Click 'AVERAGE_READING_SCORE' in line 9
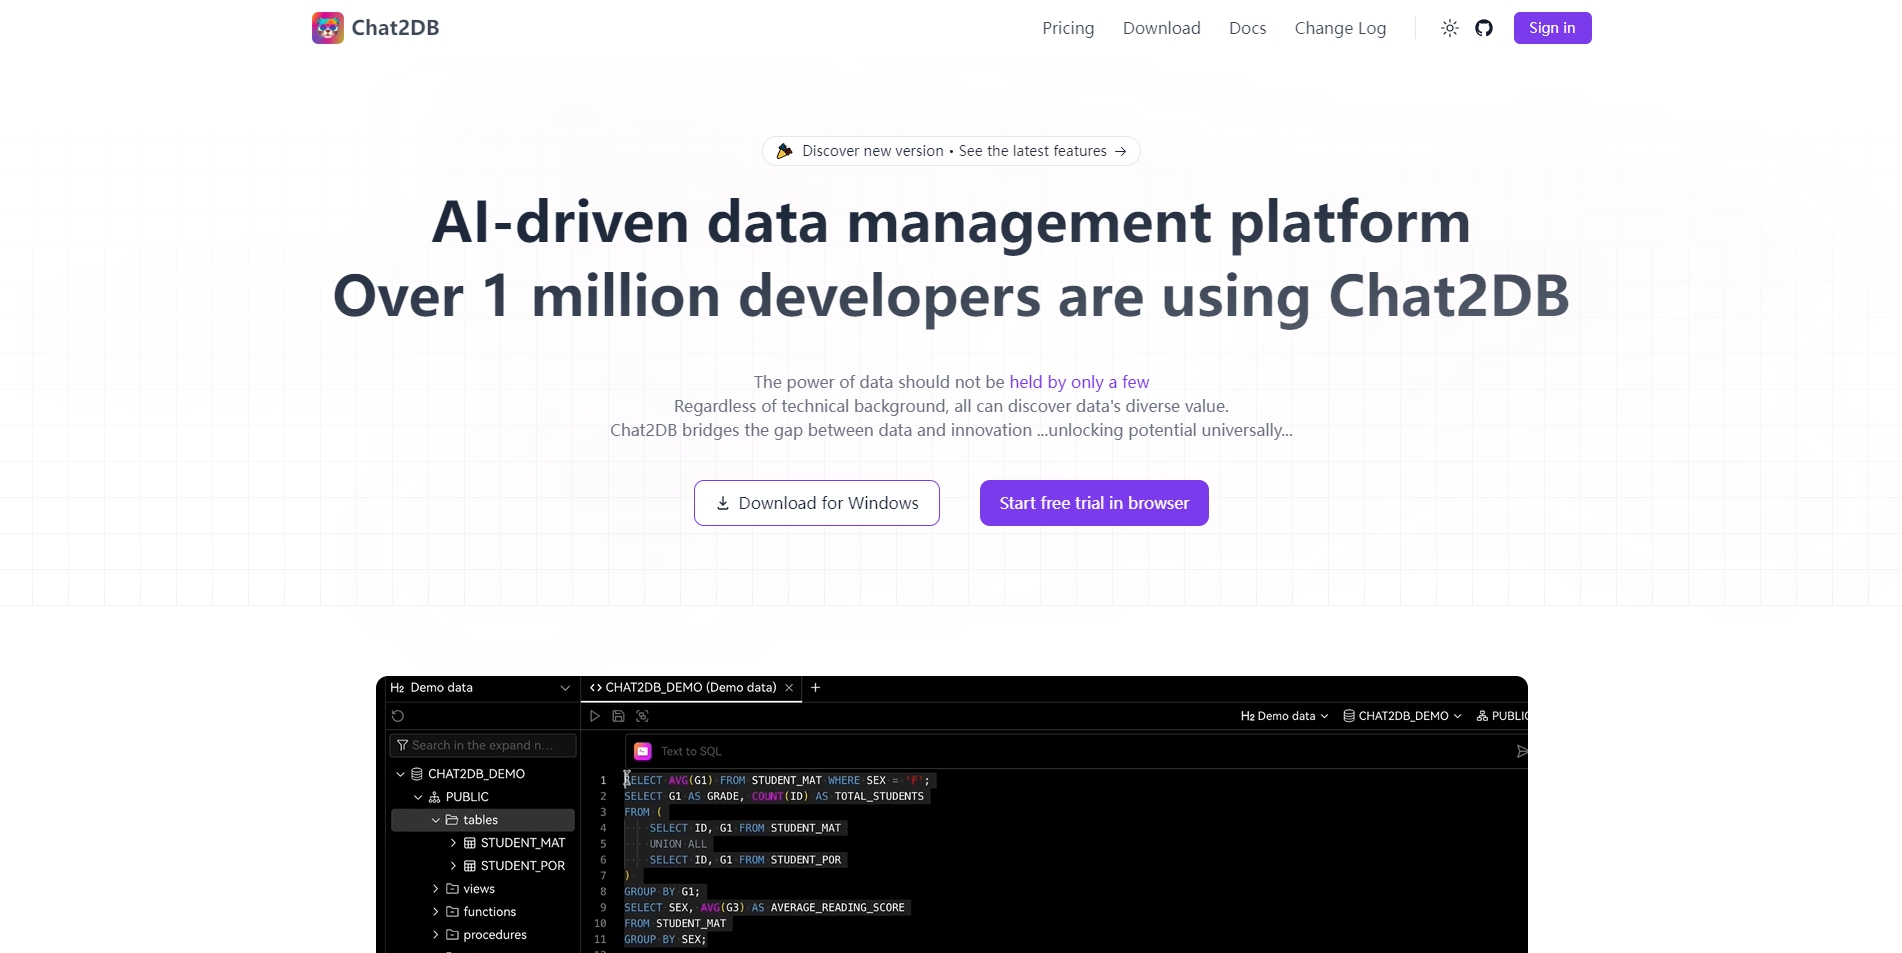1902x953 pixels. click(x=838, y=908)
